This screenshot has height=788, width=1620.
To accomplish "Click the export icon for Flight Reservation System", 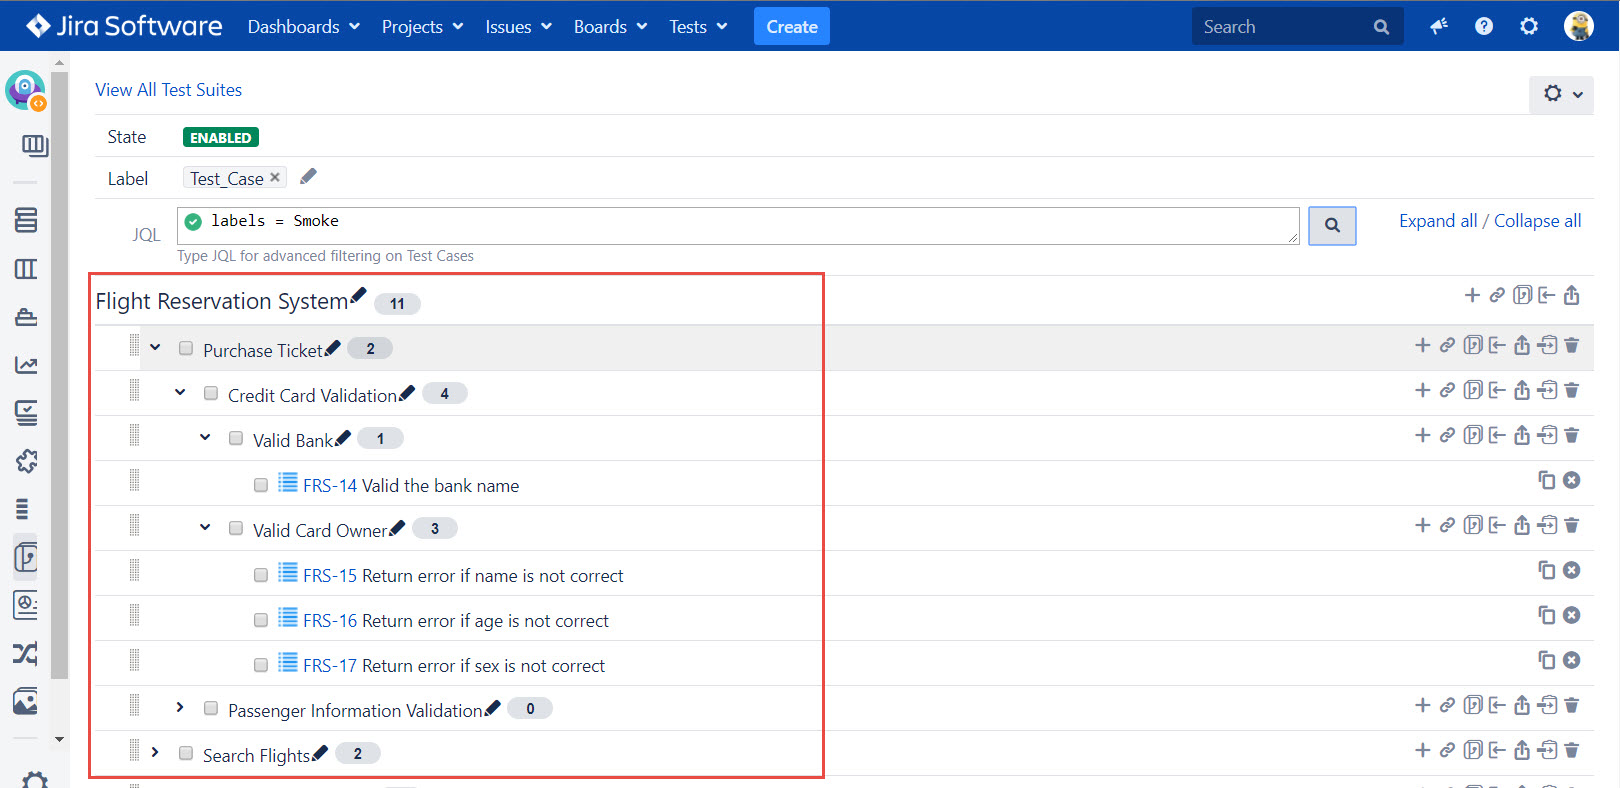I will [1572, 295].
